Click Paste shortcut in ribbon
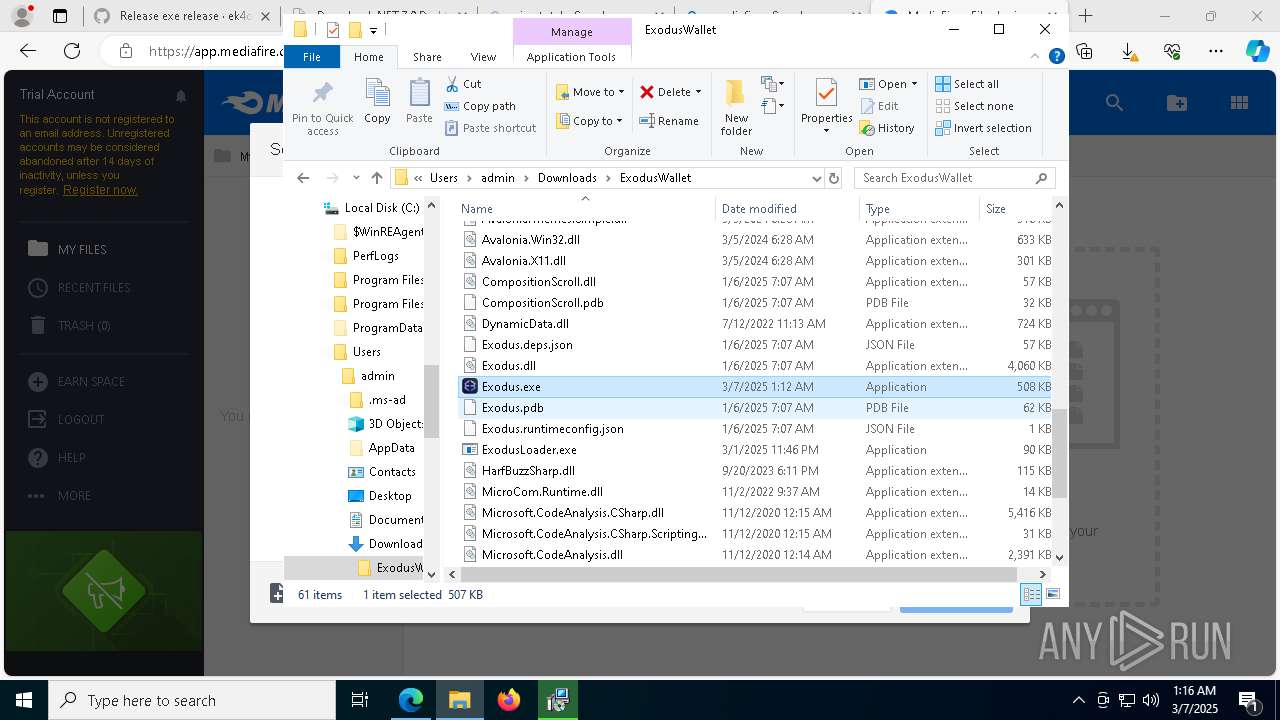1280x720 pixels. (x=490, y=128)
